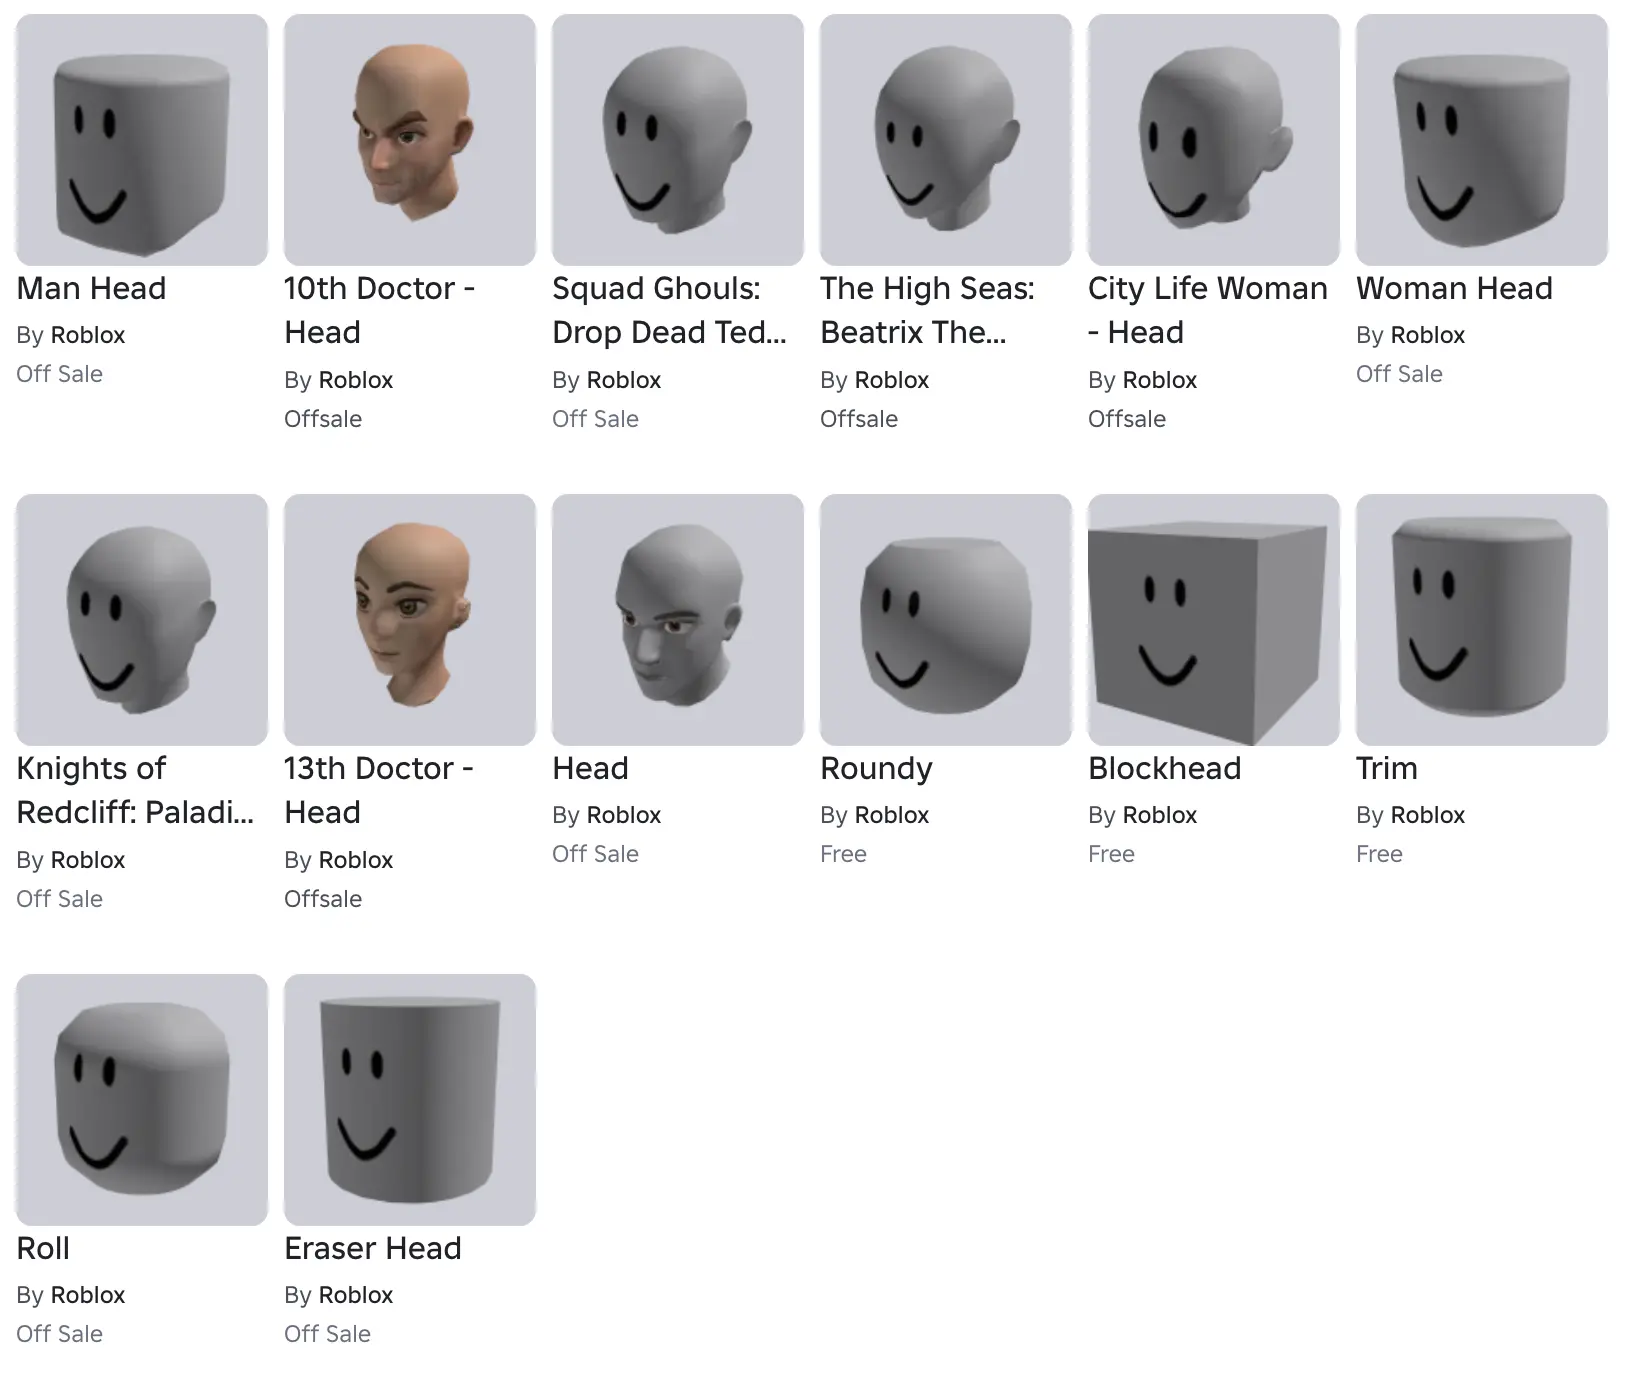This screenshot has height=1398, width=1644.
Task: Open Squad Ghouls: Drop Dead Ted title link
Action: 669,310
